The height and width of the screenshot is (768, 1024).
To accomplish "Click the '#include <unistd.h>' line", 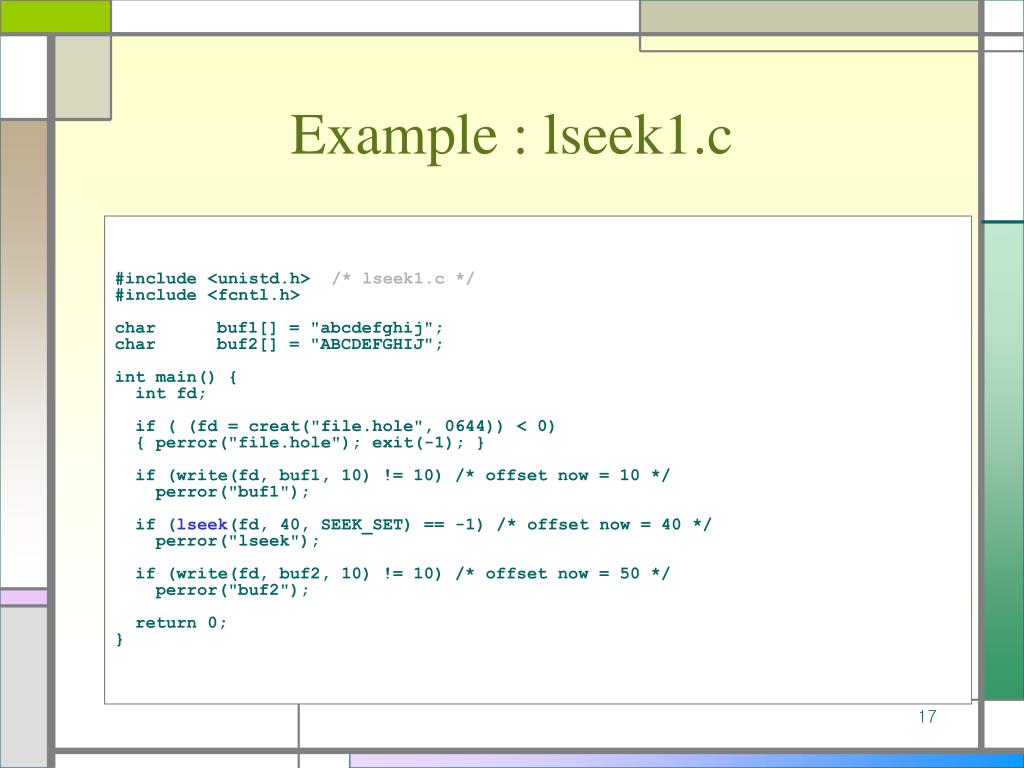I will point(212,279).
